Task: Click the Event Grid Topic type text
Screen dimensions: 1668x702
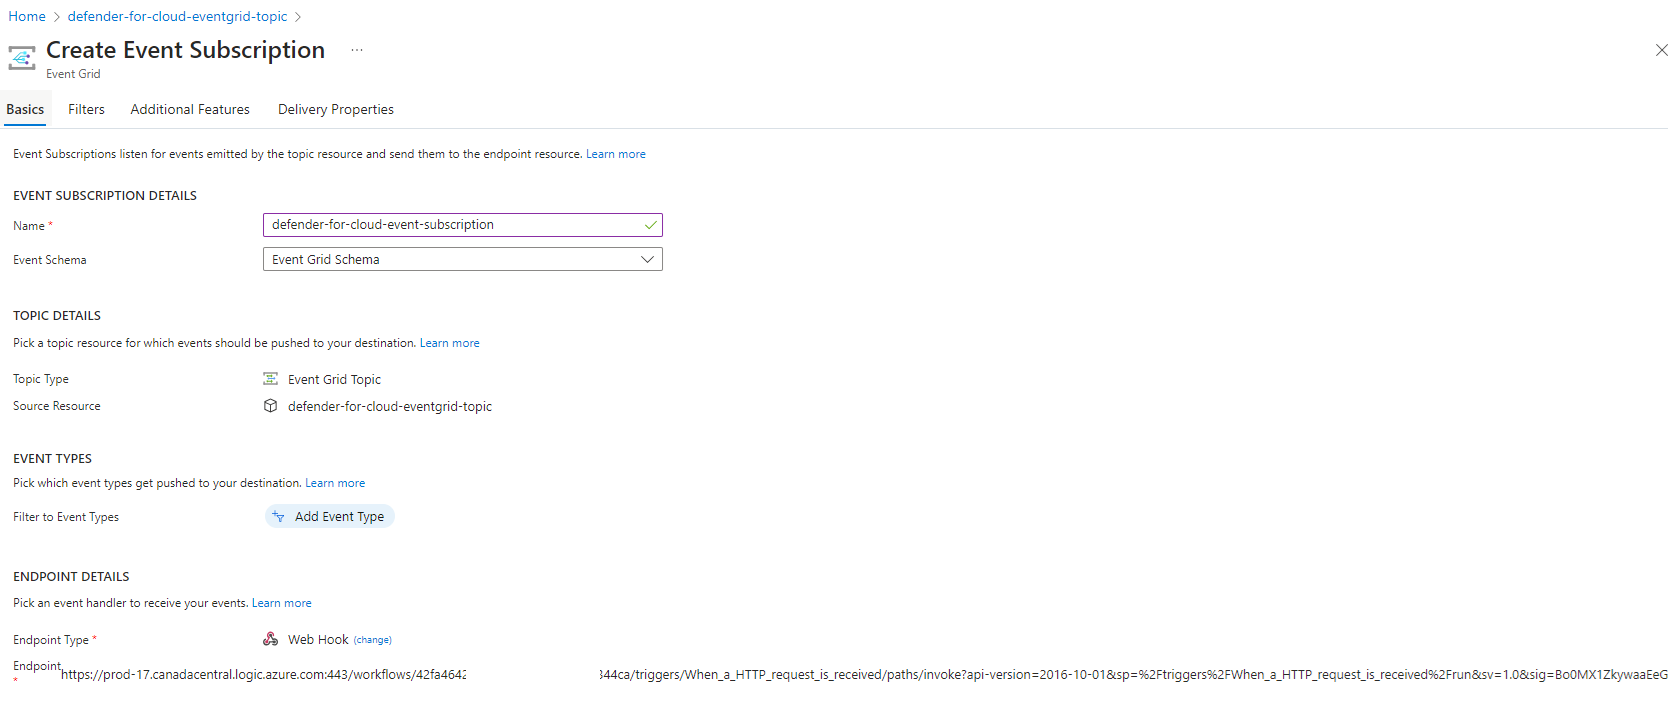Action: point(334,379)
